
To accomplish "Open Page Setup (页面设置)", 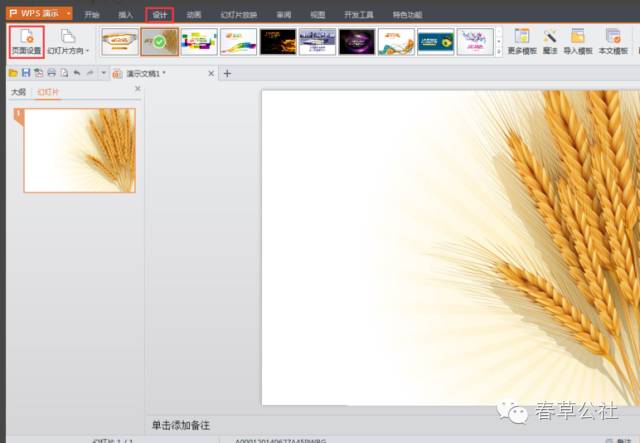I will coord(27,42).
